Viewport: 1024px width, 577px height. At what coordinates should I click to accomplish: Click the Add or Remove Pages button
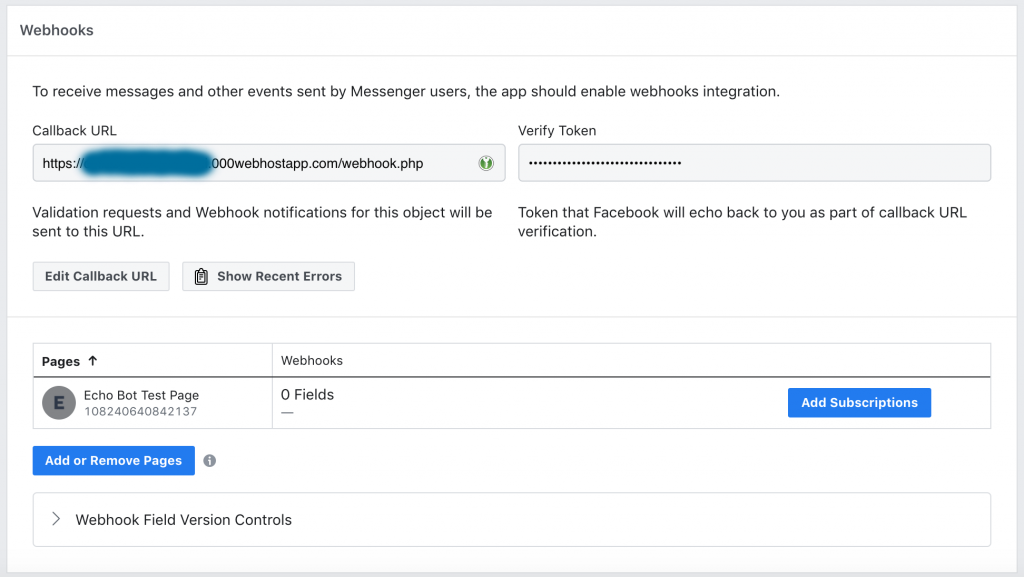click(x=114, y=461)
